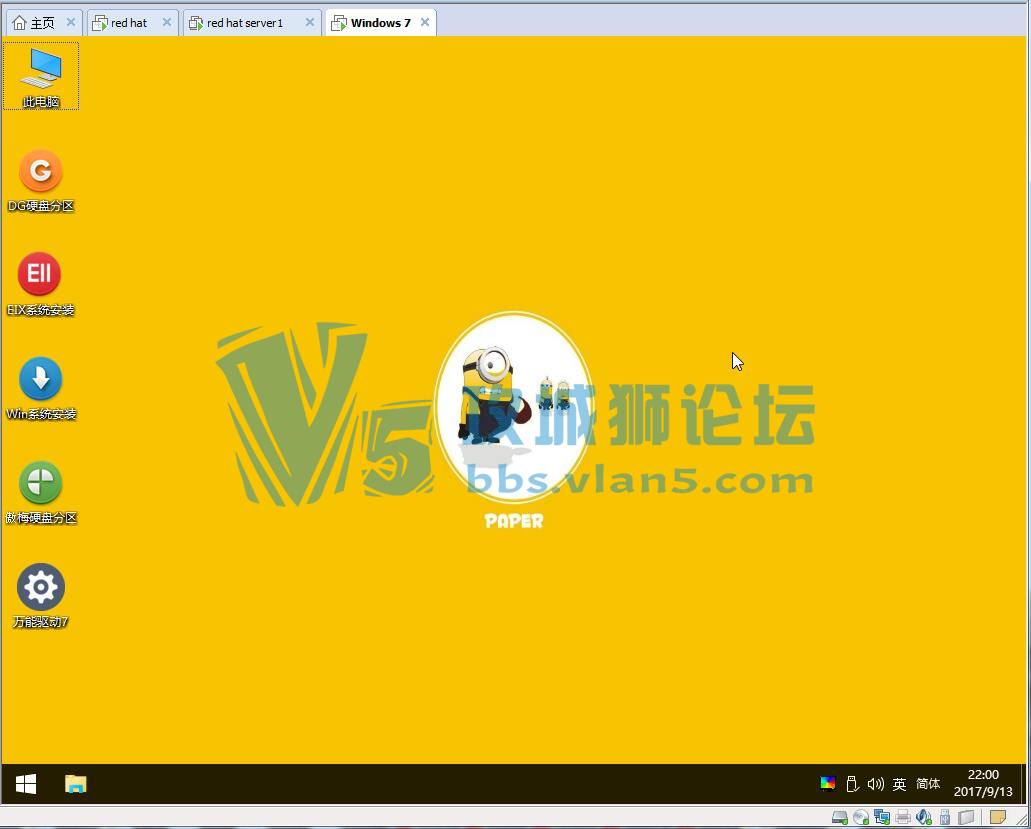Click the 简体 input mode indicator
Image resolution: width=1031 pixels, height=829 pixels.
point(928,784)
